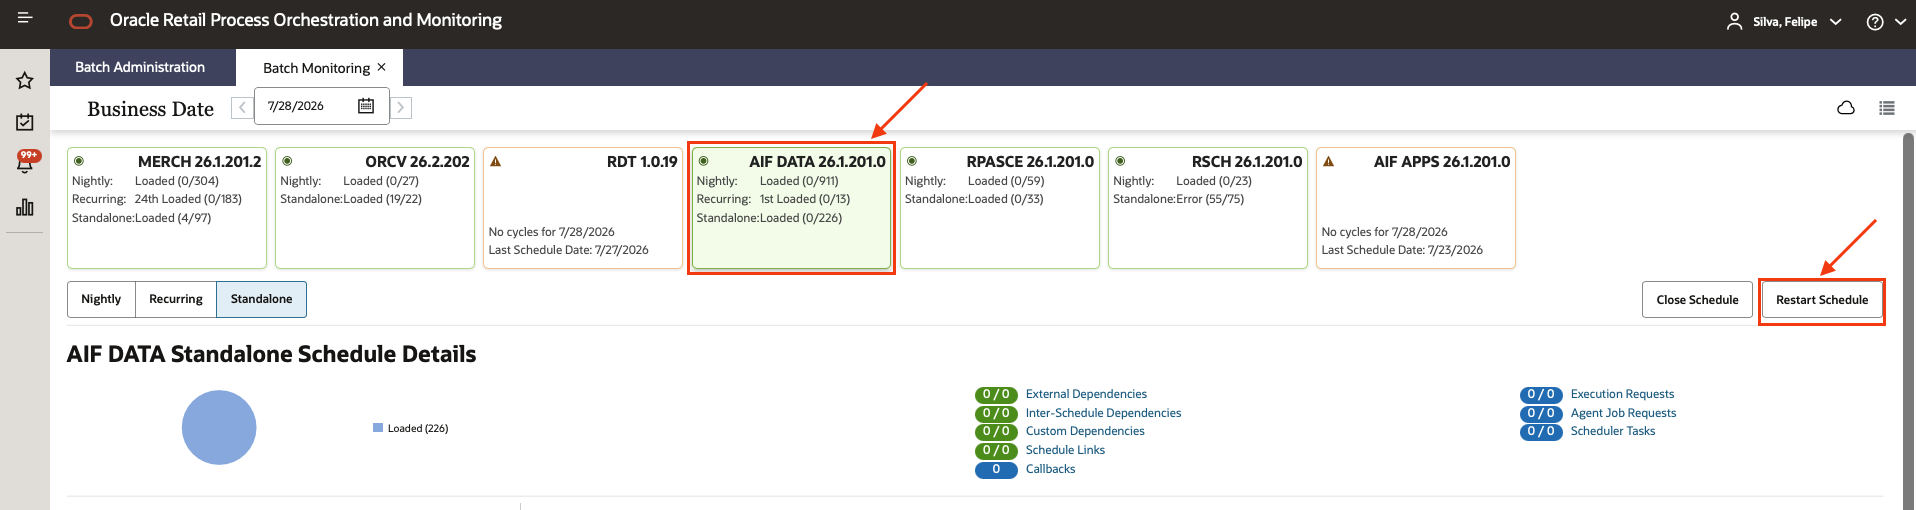Click status indicator on AIF DATA tile
Screen dimensions: 1916x510
(x=703, y=161)
